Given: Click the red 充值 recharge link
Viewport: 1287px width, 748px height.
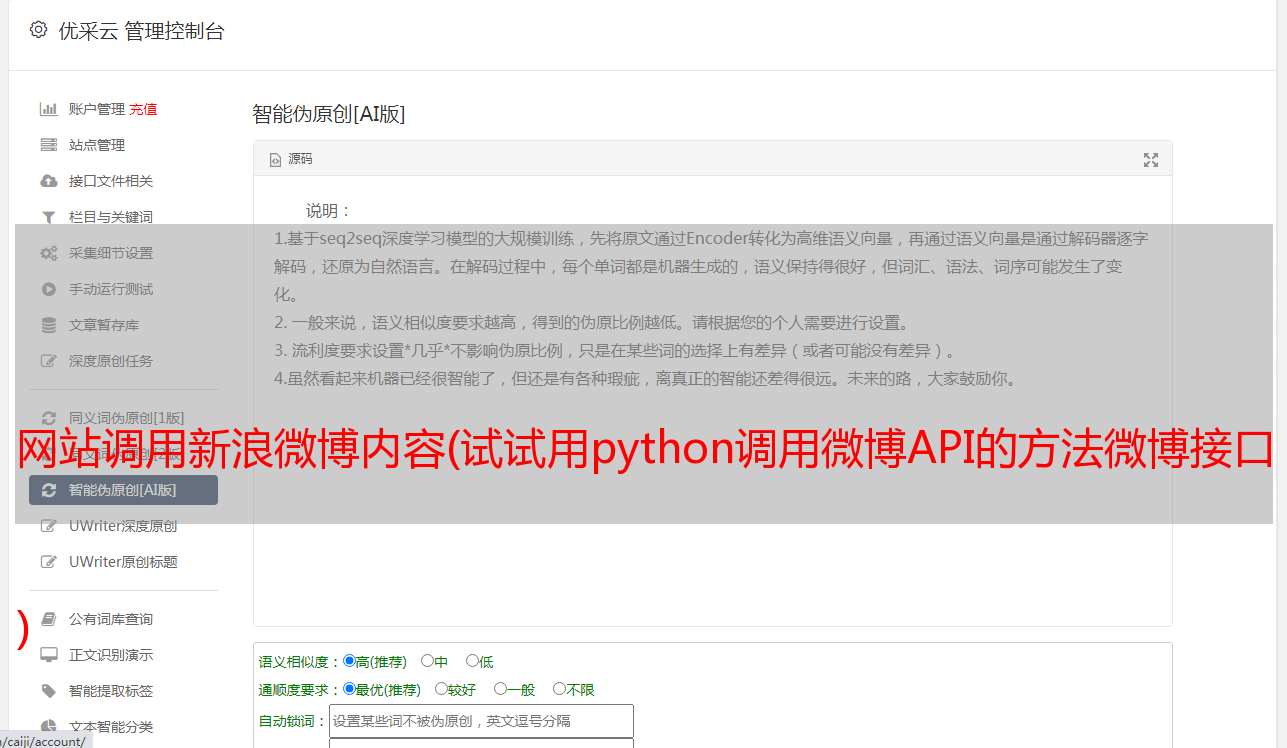Looking at the screenshot, I should point(143,109).
